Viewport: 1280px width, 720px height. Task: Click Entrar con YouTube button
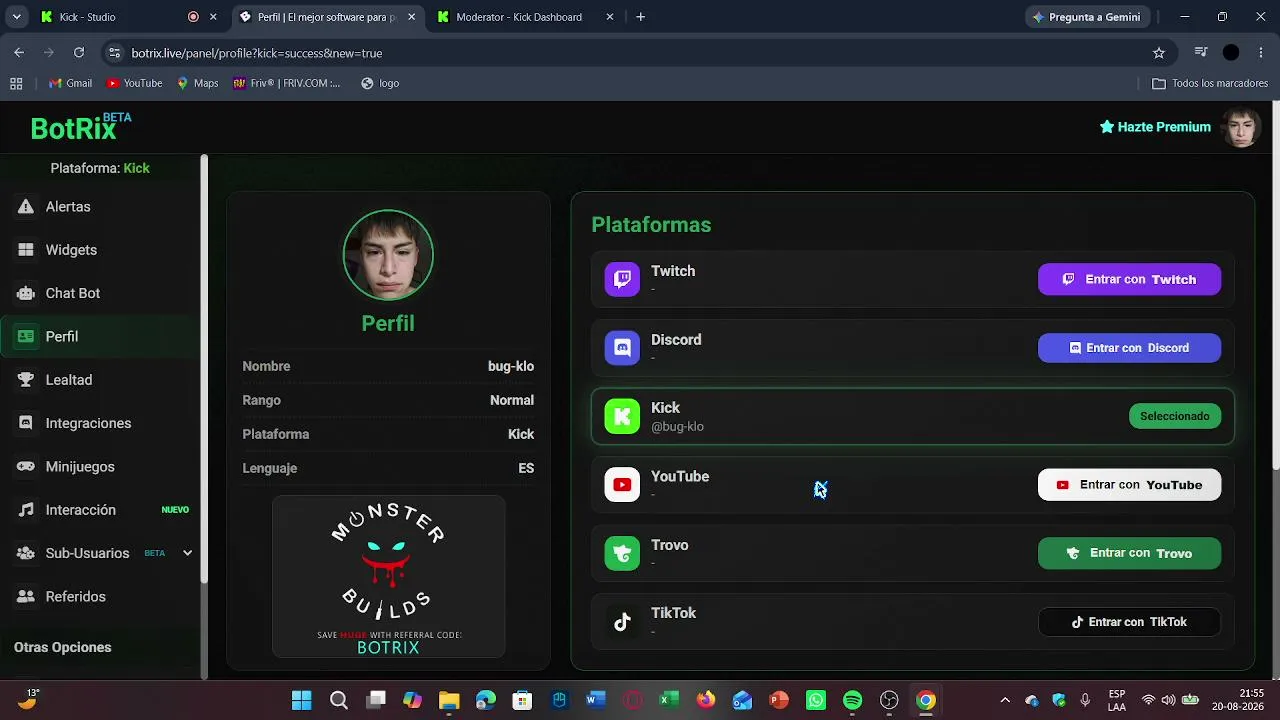1129,485
